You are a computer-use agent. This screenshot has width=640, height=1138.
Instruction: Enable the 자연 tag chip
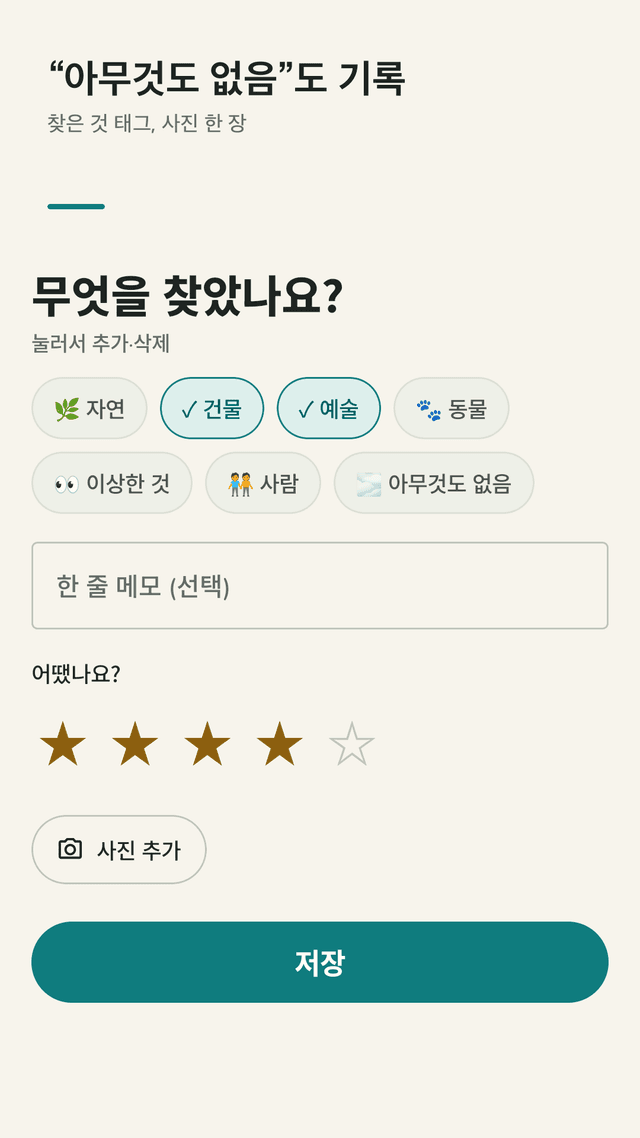(89, 408)
